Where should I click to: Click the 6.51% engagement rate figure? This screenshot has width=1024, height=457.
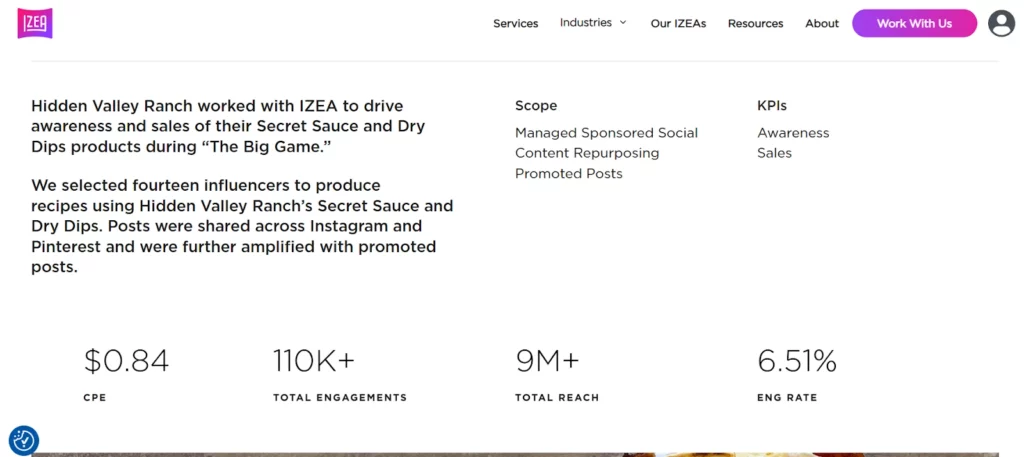click(x=797, y=361)
